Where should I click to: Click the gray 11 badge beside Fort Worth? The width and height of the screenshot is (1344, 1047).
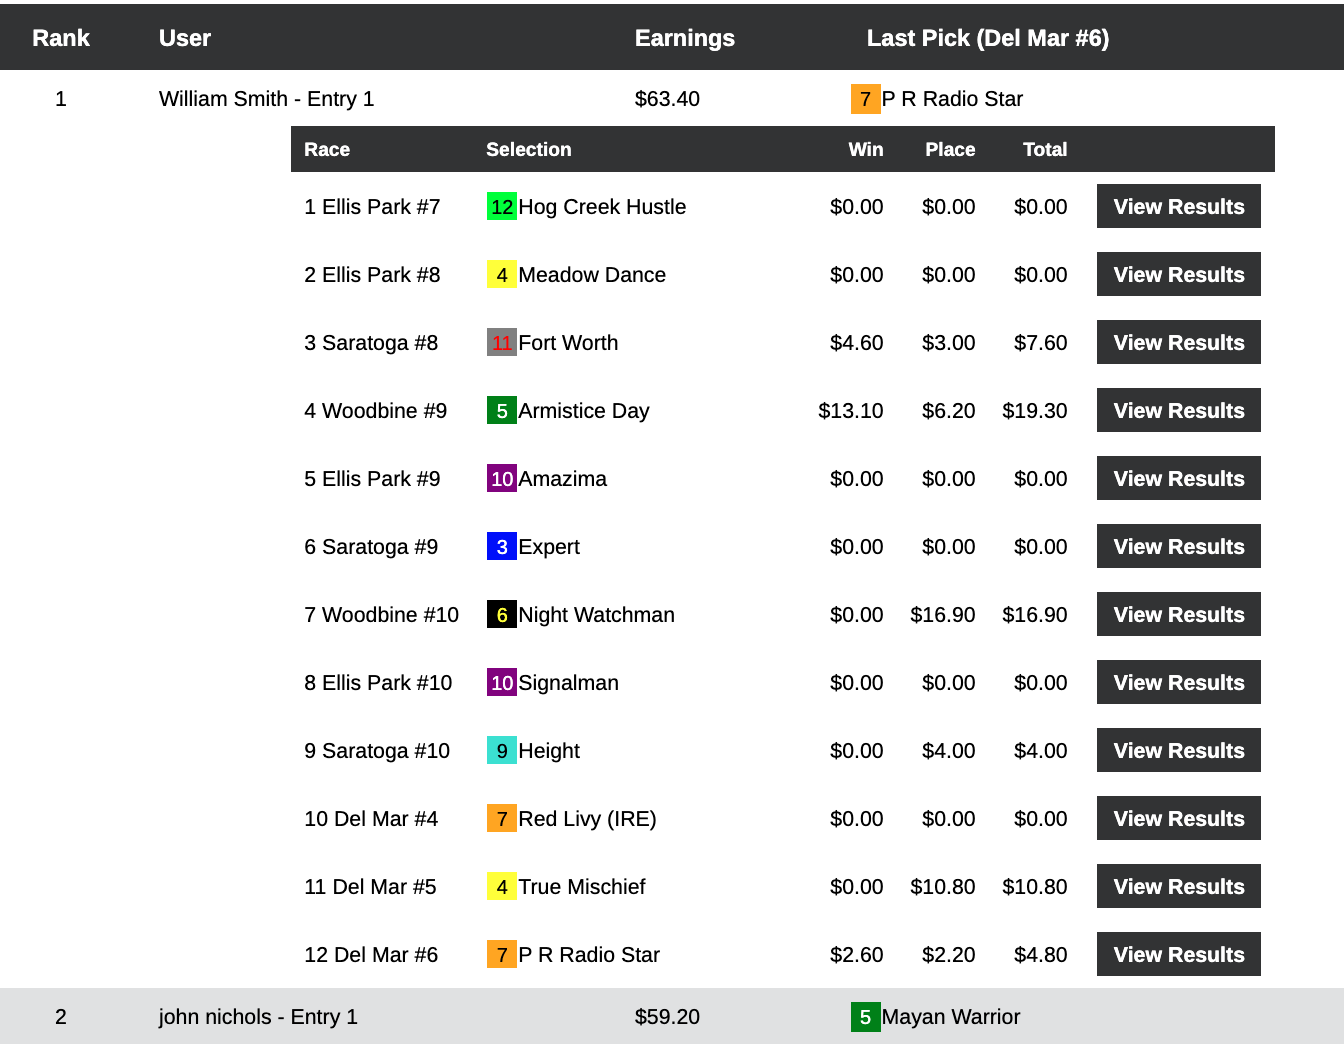coord(501,343)
